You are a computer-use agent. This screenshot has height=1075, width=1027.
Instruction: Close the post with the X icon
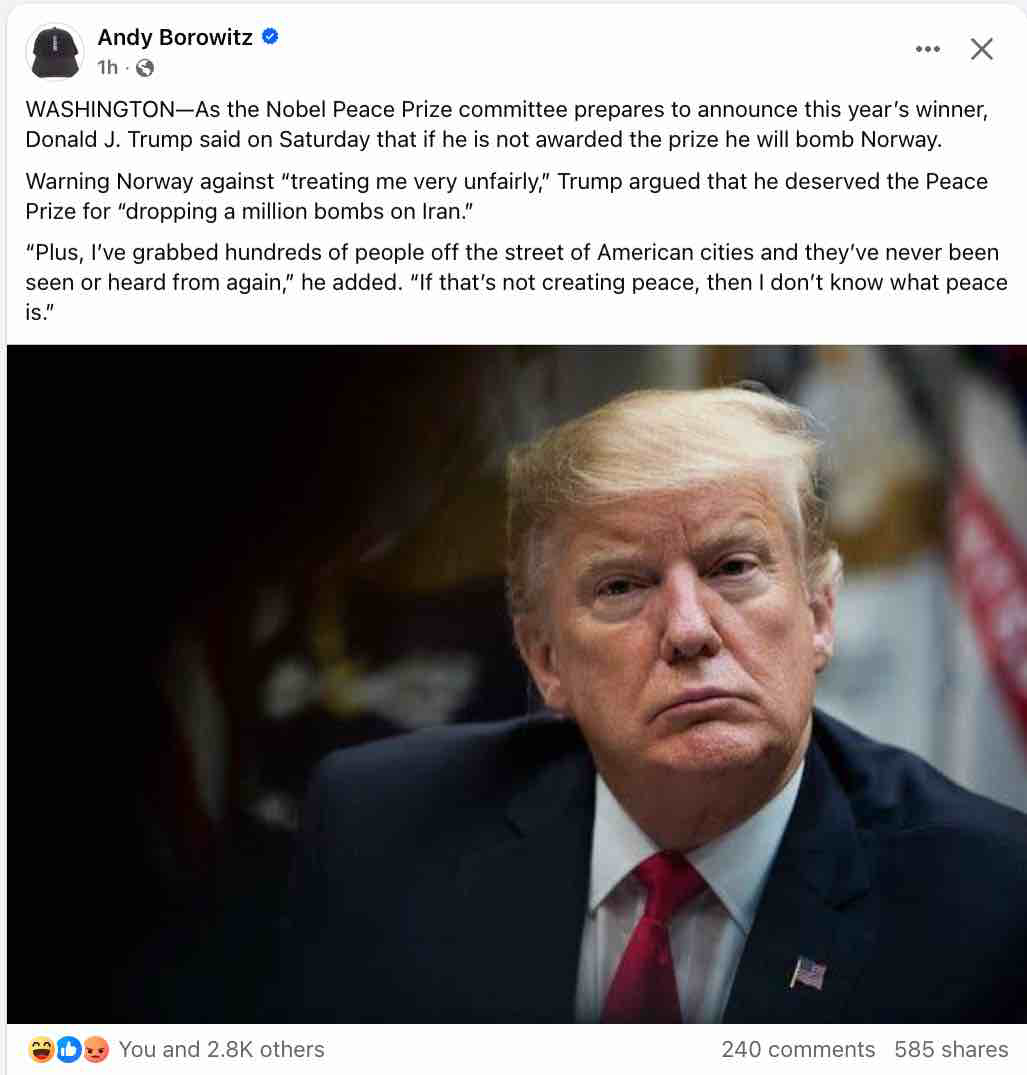click(x=982, y=49)
